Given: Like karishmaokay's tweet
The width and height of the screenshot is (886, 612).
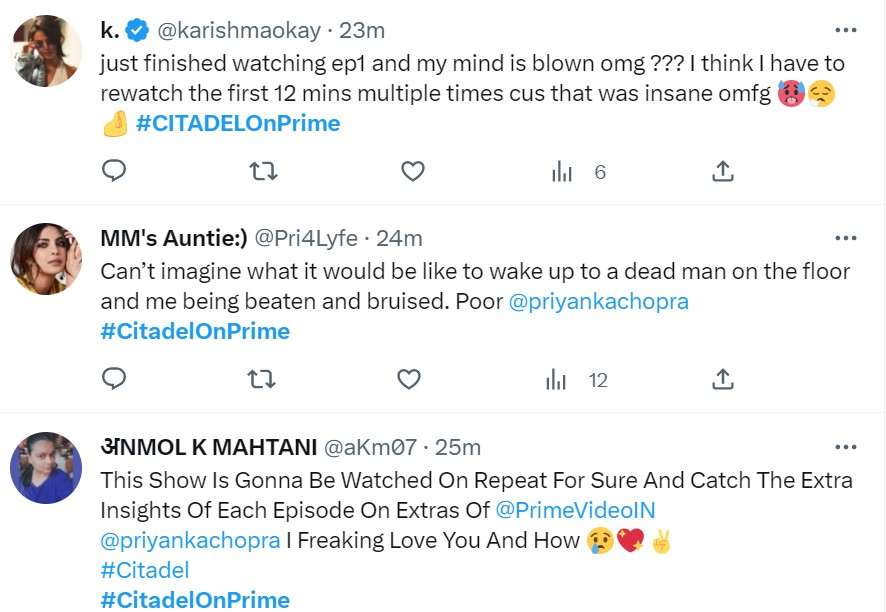Looking at the screenshot, I should 412,171.
